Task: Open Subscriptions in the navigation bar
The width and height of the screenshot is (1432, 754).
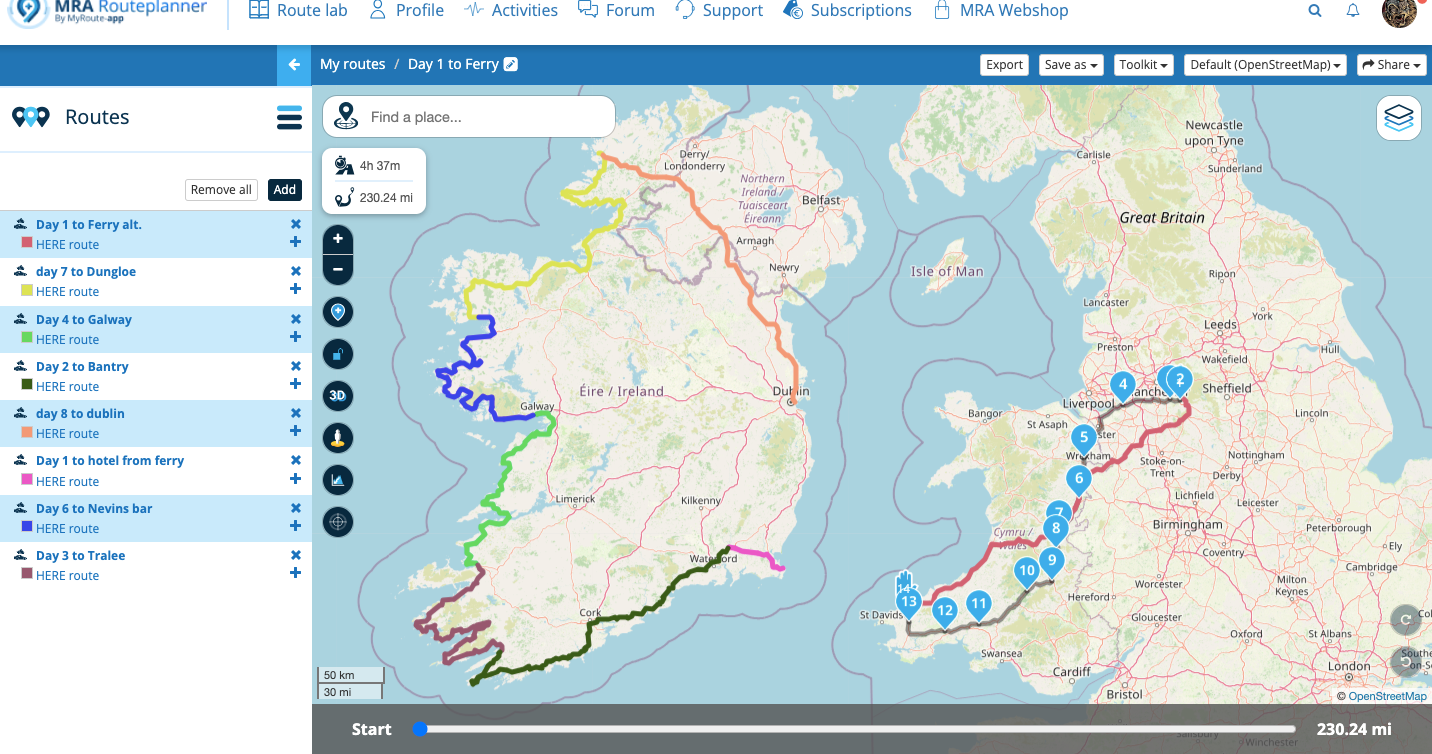Action: (847, 10)
